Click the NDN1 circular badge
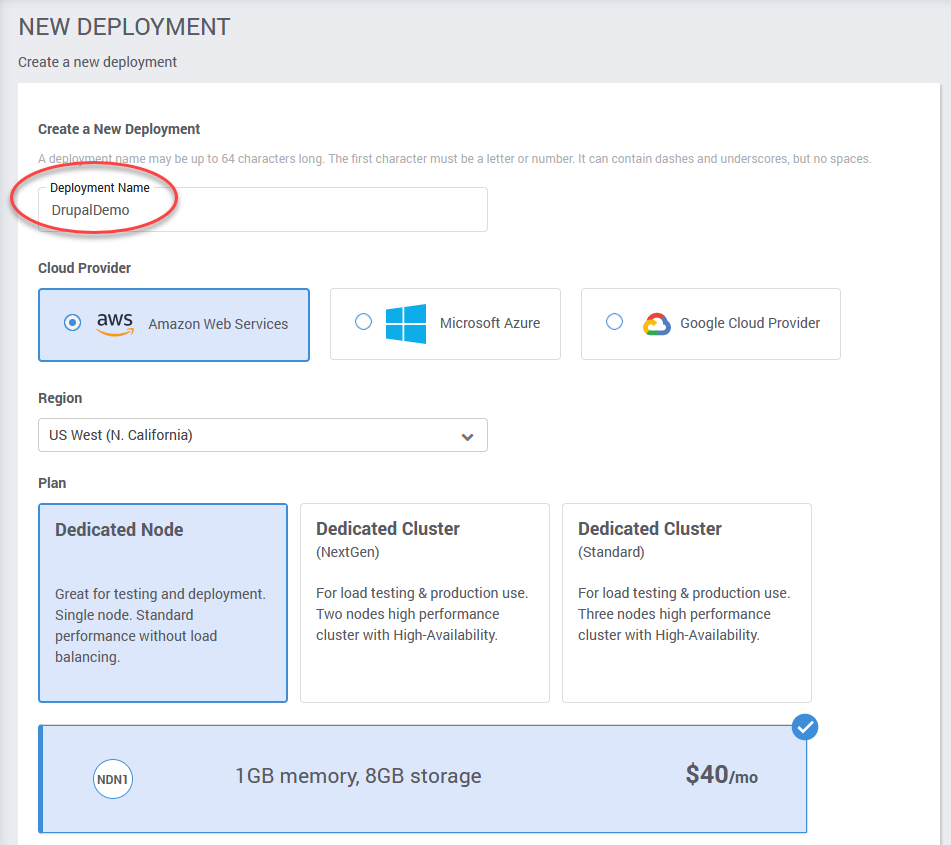Image resolution: width=951 pixels, height=845 pixels. click(x=113, y=779)
